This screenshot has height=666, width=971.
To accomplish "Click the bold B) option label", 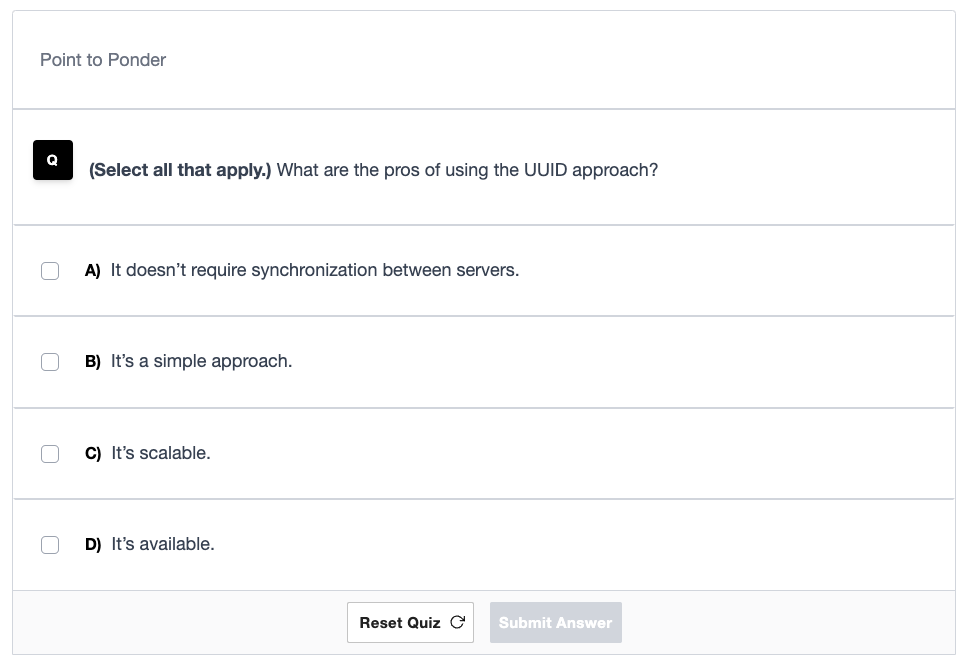I will pos(93,362).
